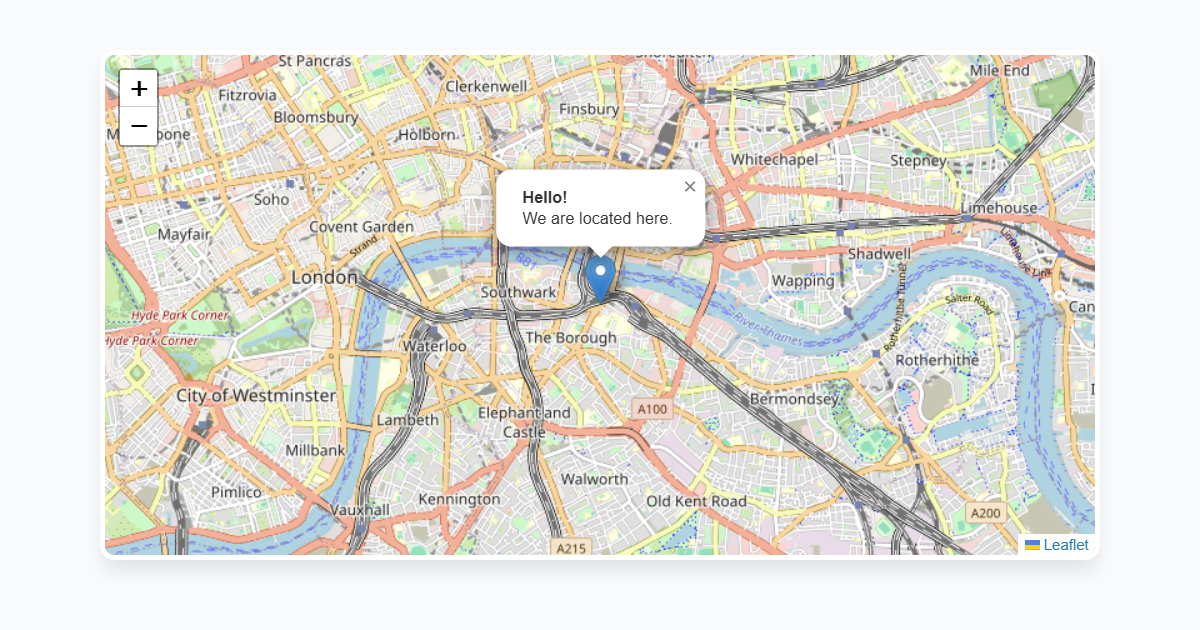Click the Rotherhithe label on the map
The width and height of the screenshot is (1200, 630).
click(937, 360)
